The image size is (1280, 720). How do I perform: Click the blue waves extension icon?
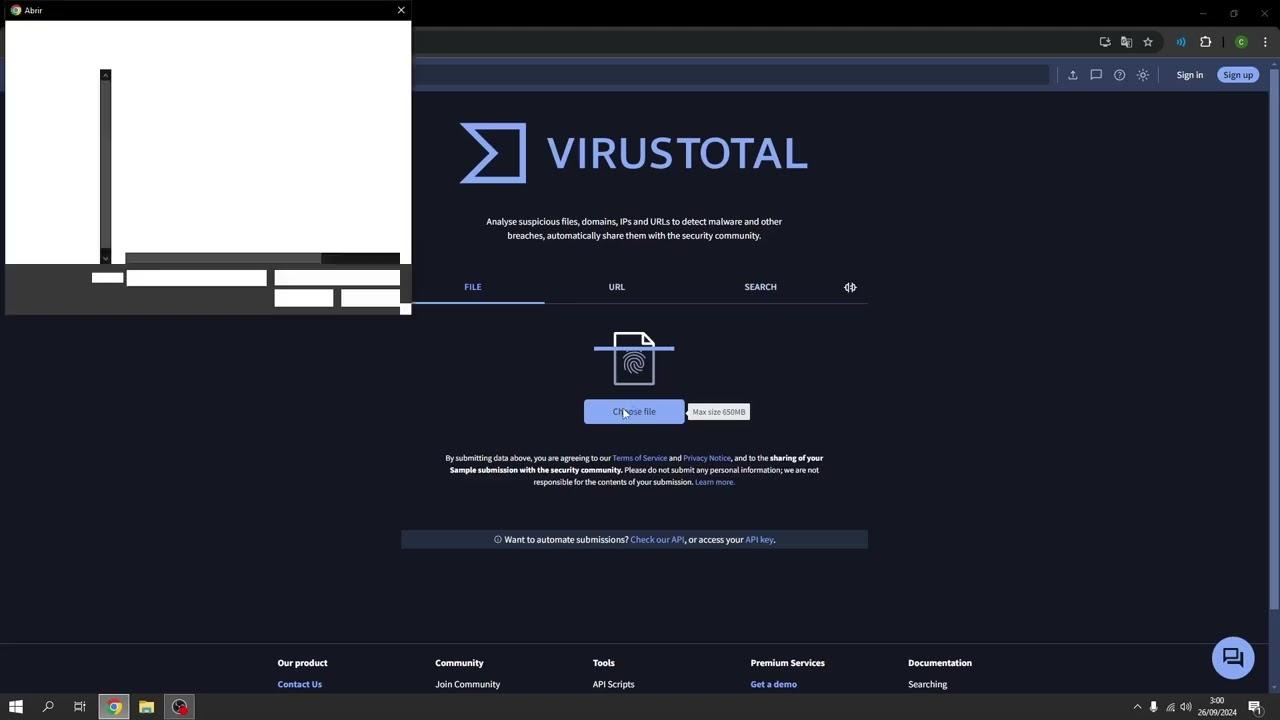click(x=1181, y=42)
